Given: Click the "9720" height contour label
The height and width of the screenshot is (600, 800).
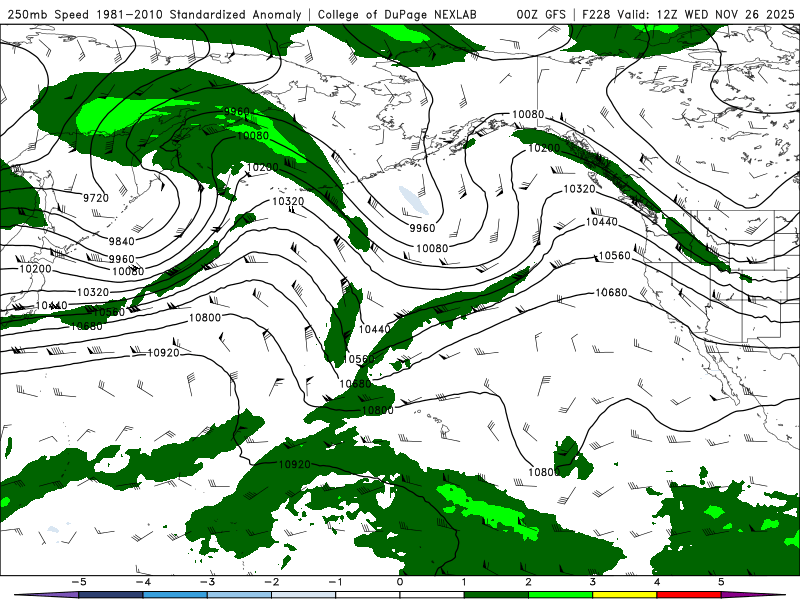Looking at the screenshot, I should pos(96,198).
